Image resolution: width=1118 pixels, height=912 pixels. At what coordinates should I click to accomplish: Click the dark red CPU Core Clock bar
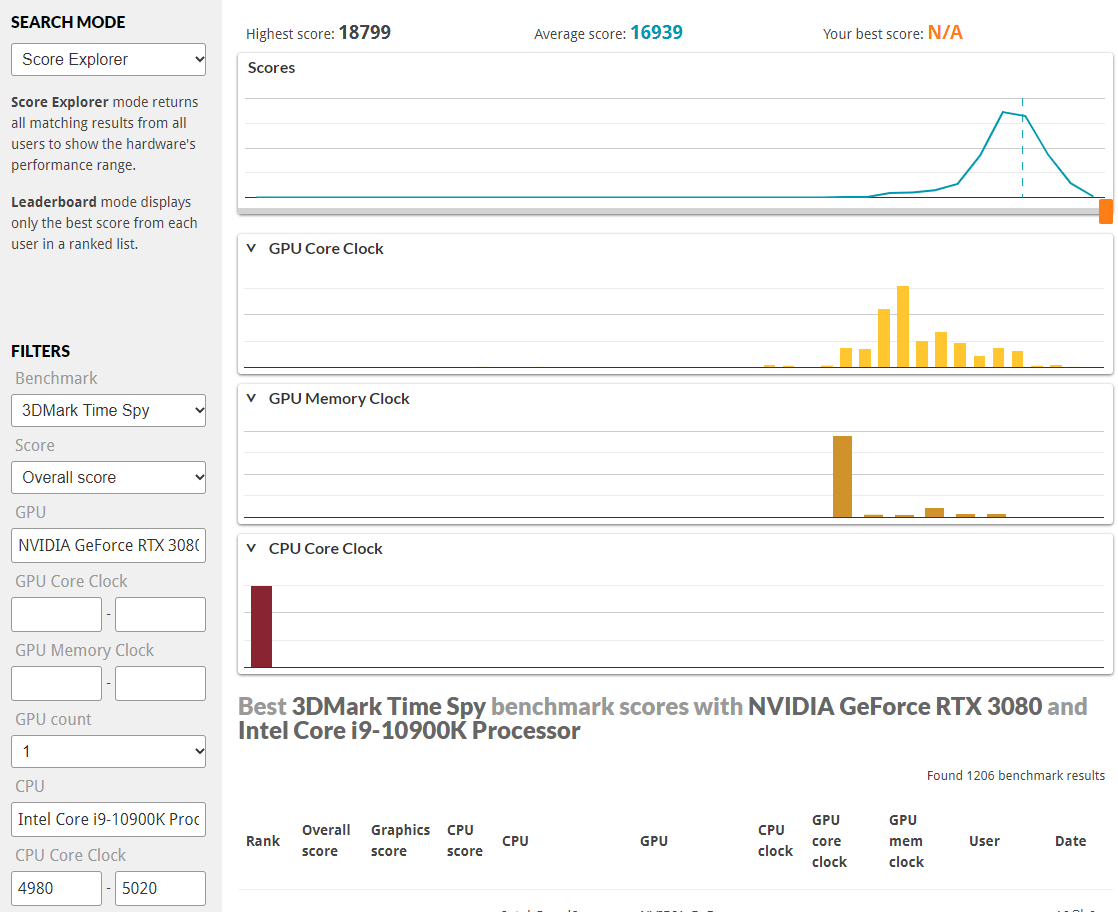[x=262, y=626]
